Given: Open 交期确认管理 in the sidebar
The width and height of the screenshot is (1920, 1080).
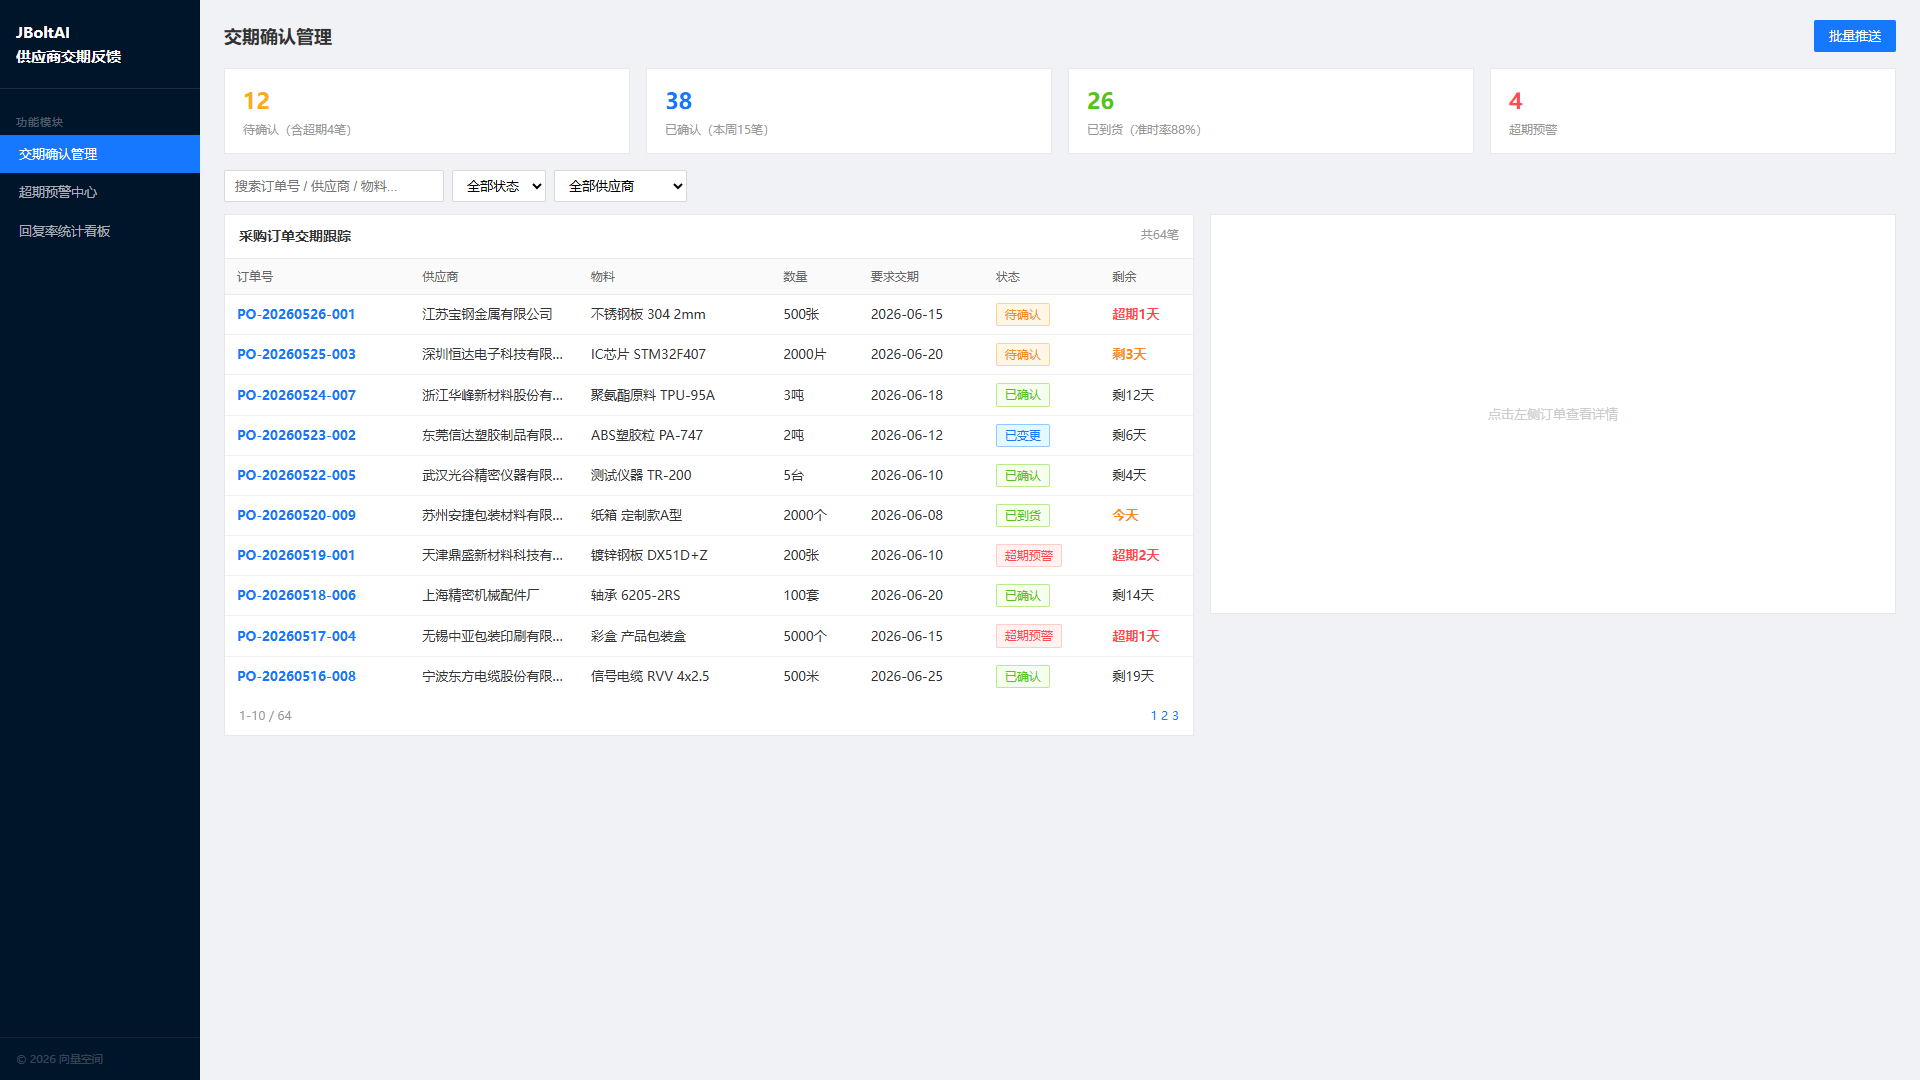Looking at the screenshot, I should tap(100, 154).
